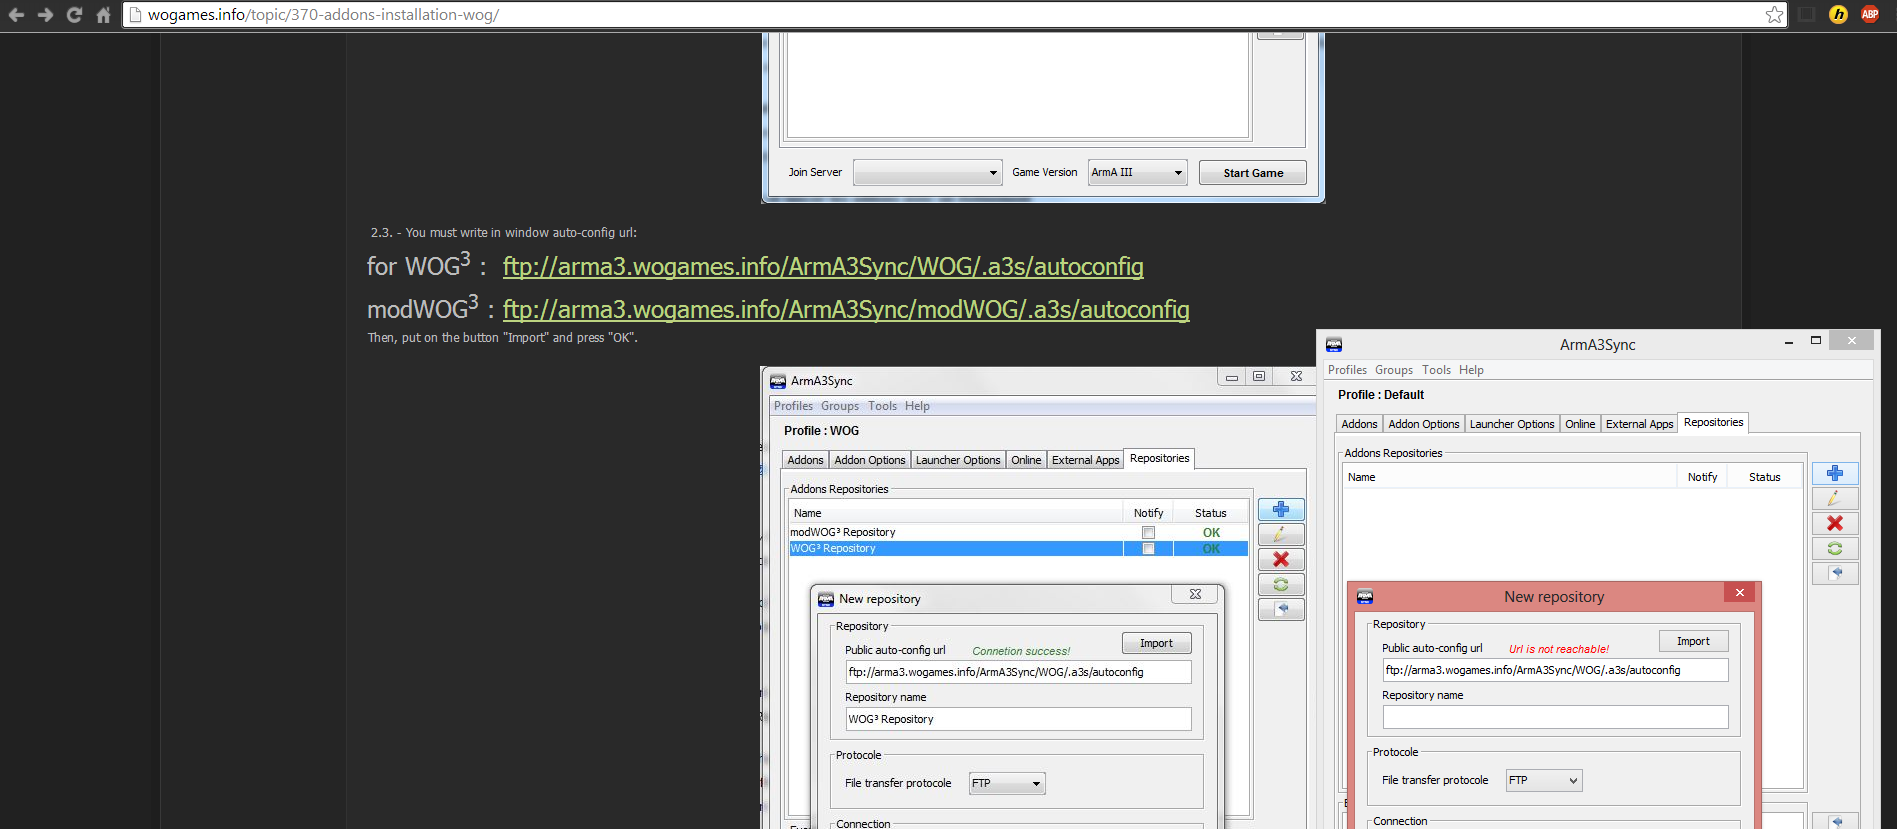Select highlighted WOG³ Repository row
The width and height of the screenshot is (1897, 829).
[1018, 548]
